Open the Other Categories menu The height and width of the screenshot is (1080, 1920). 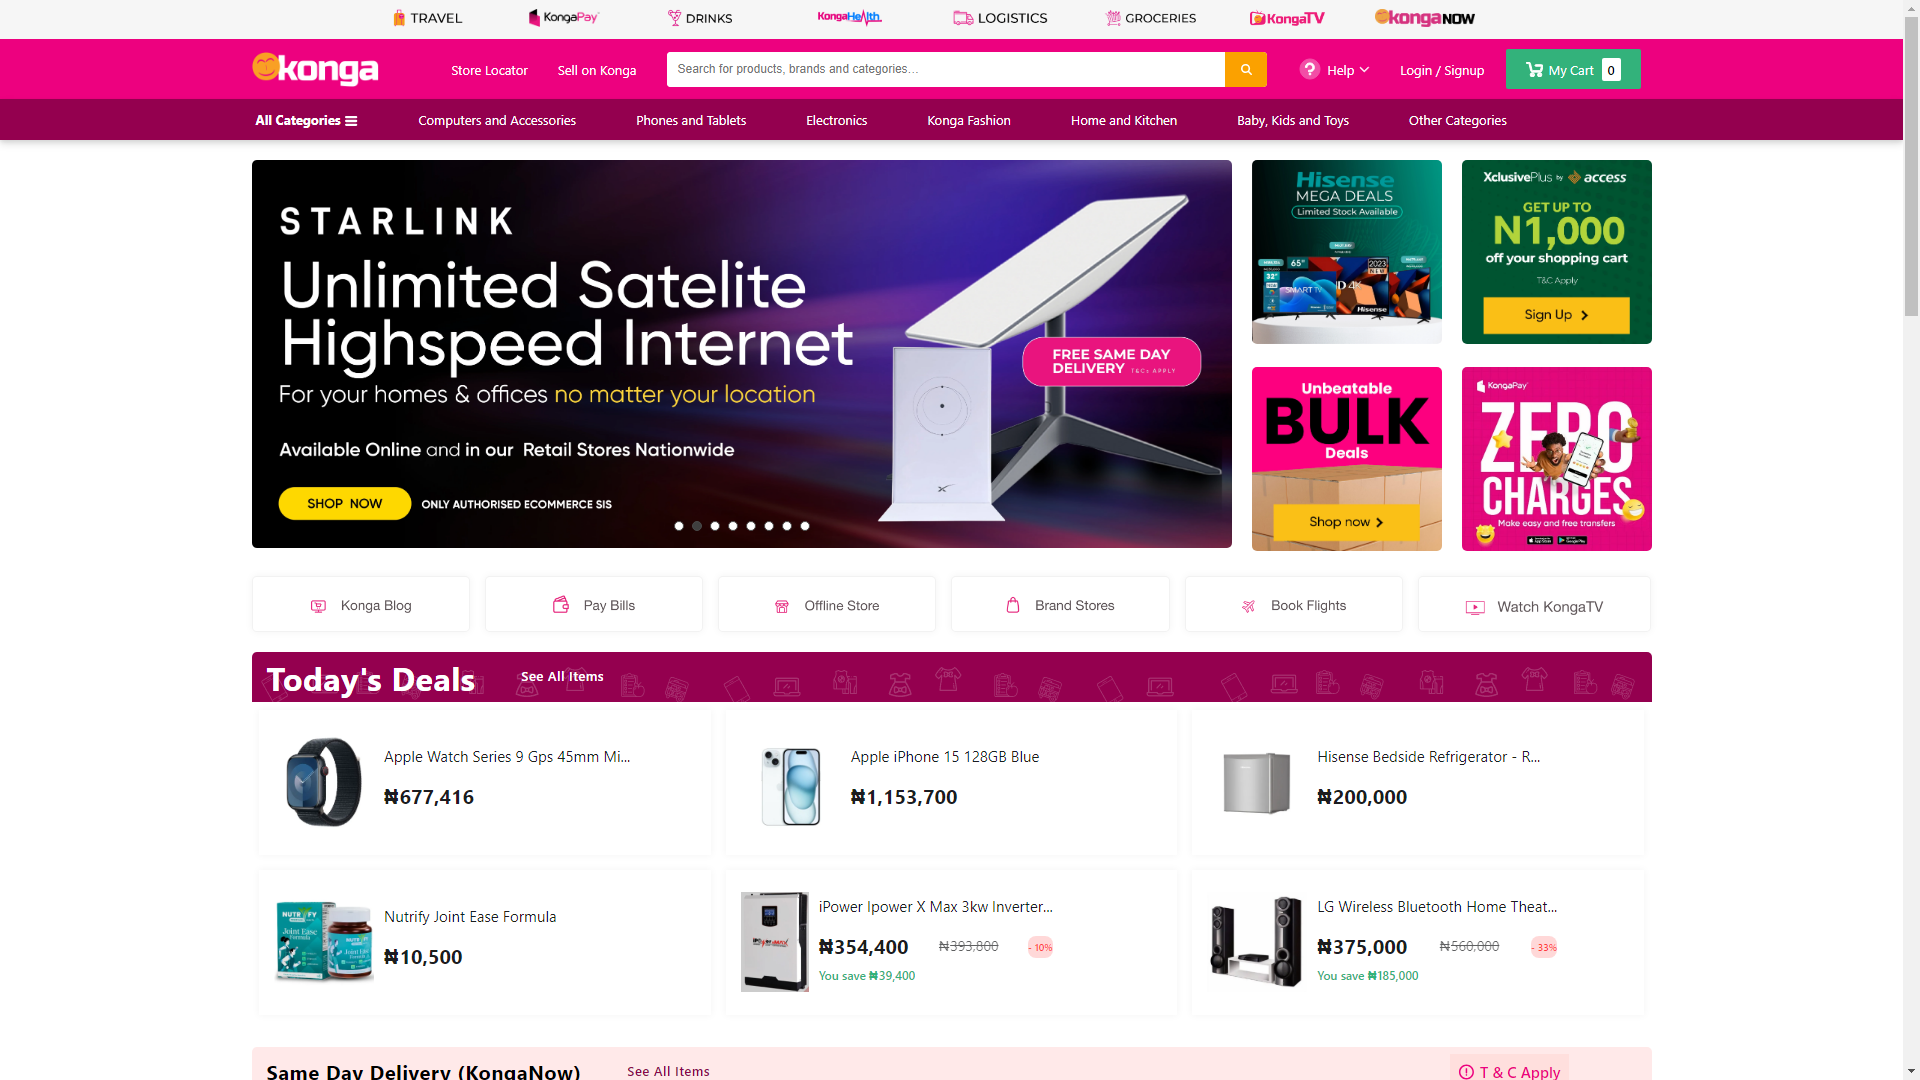[x=1457, y=120]
